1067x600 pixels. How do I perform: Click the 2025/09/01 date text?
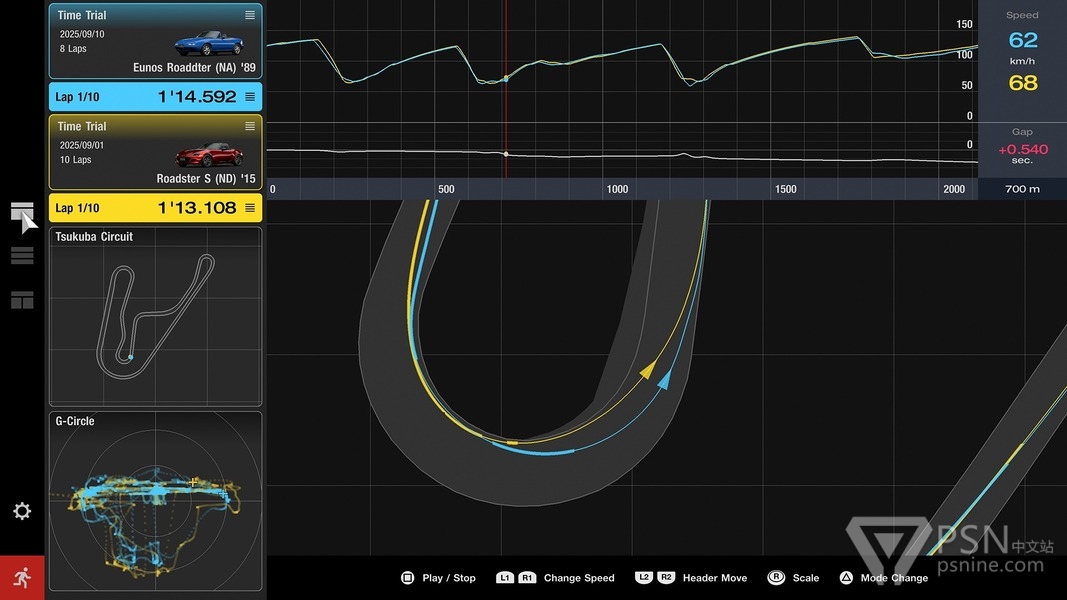[x=82, y=146]
